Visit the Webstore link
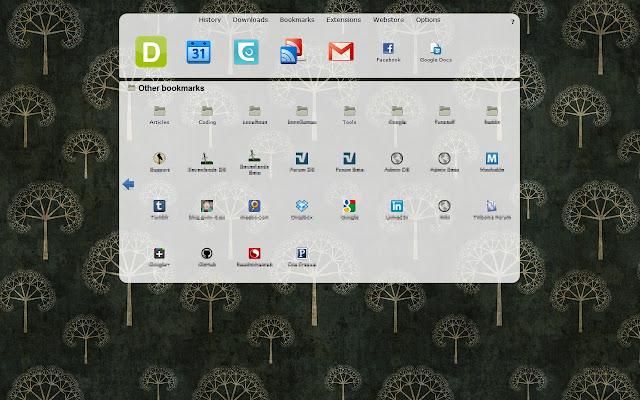The image size is (640, 400). click(388, 20)
